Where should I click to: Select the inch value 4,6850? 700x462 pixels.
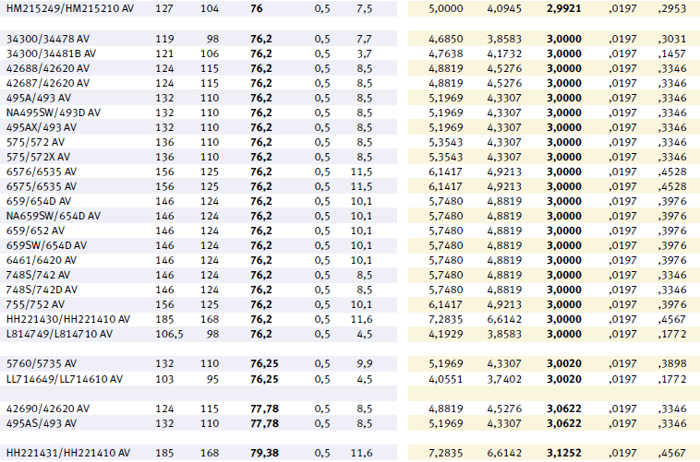(446, 39)
